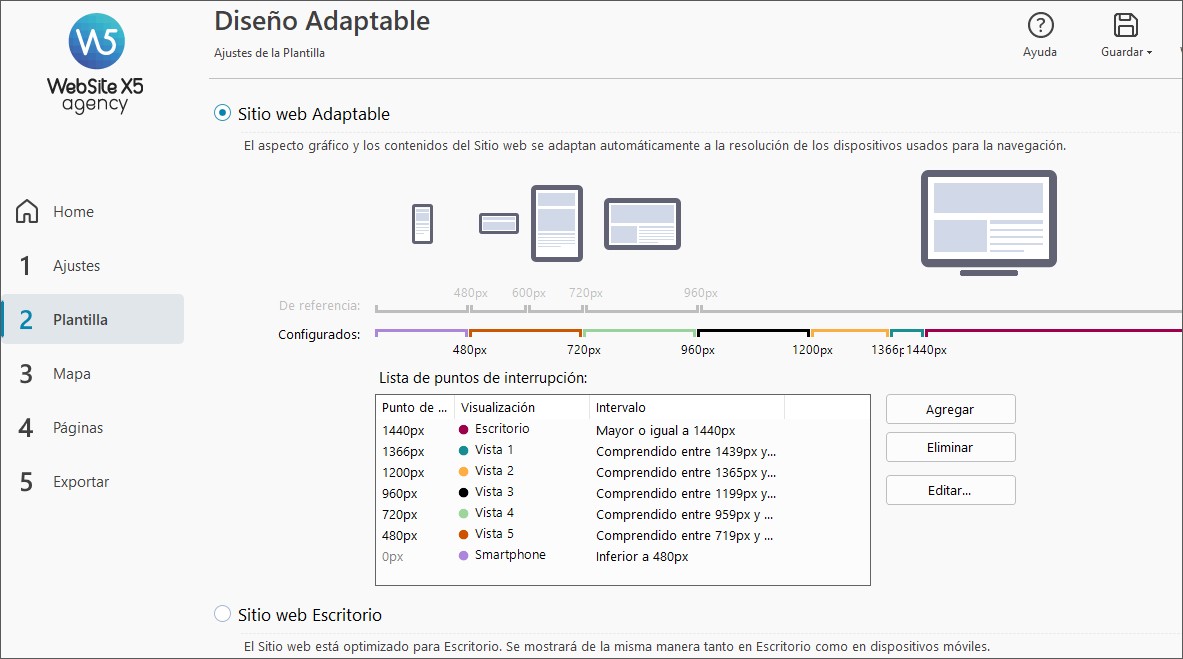
Task: Select the desktop monitor device icon
Action: click(988, 222)
